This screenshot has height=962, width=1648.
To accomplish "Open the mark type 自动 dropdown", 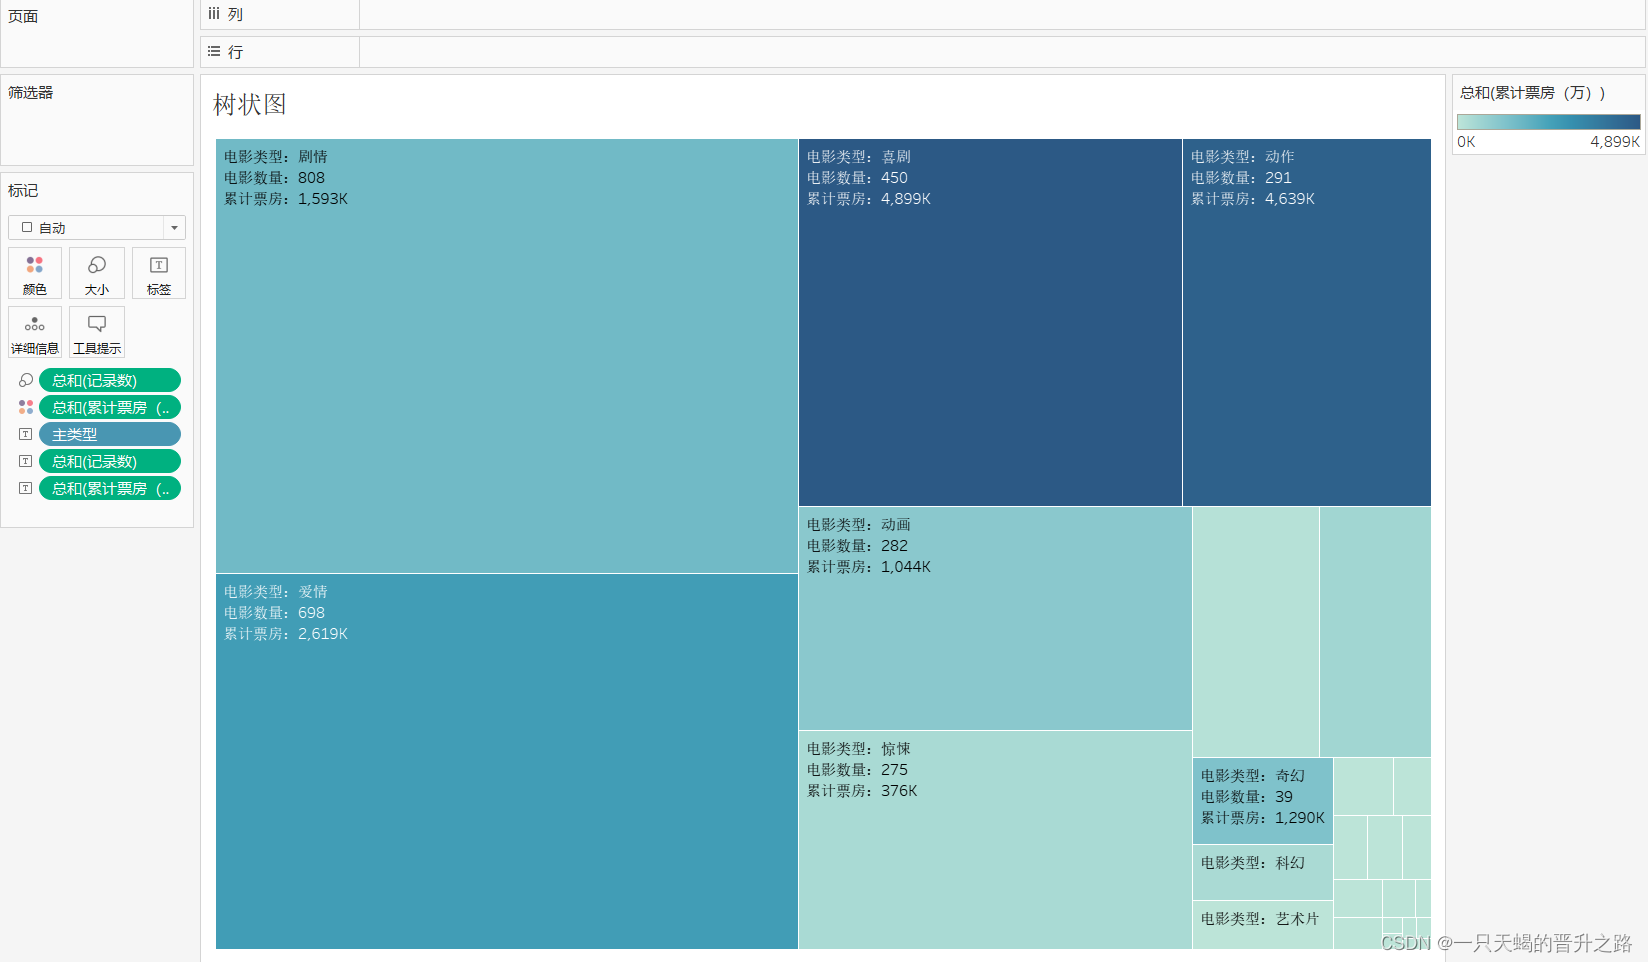I will [x=97, y=228].
